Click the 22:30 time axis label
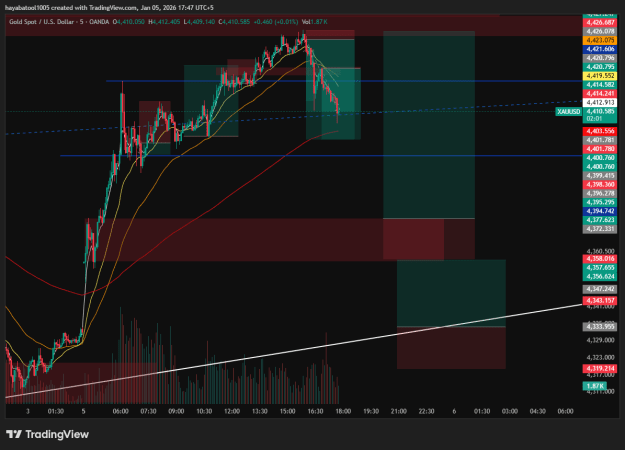 click(x=426, y=411)
